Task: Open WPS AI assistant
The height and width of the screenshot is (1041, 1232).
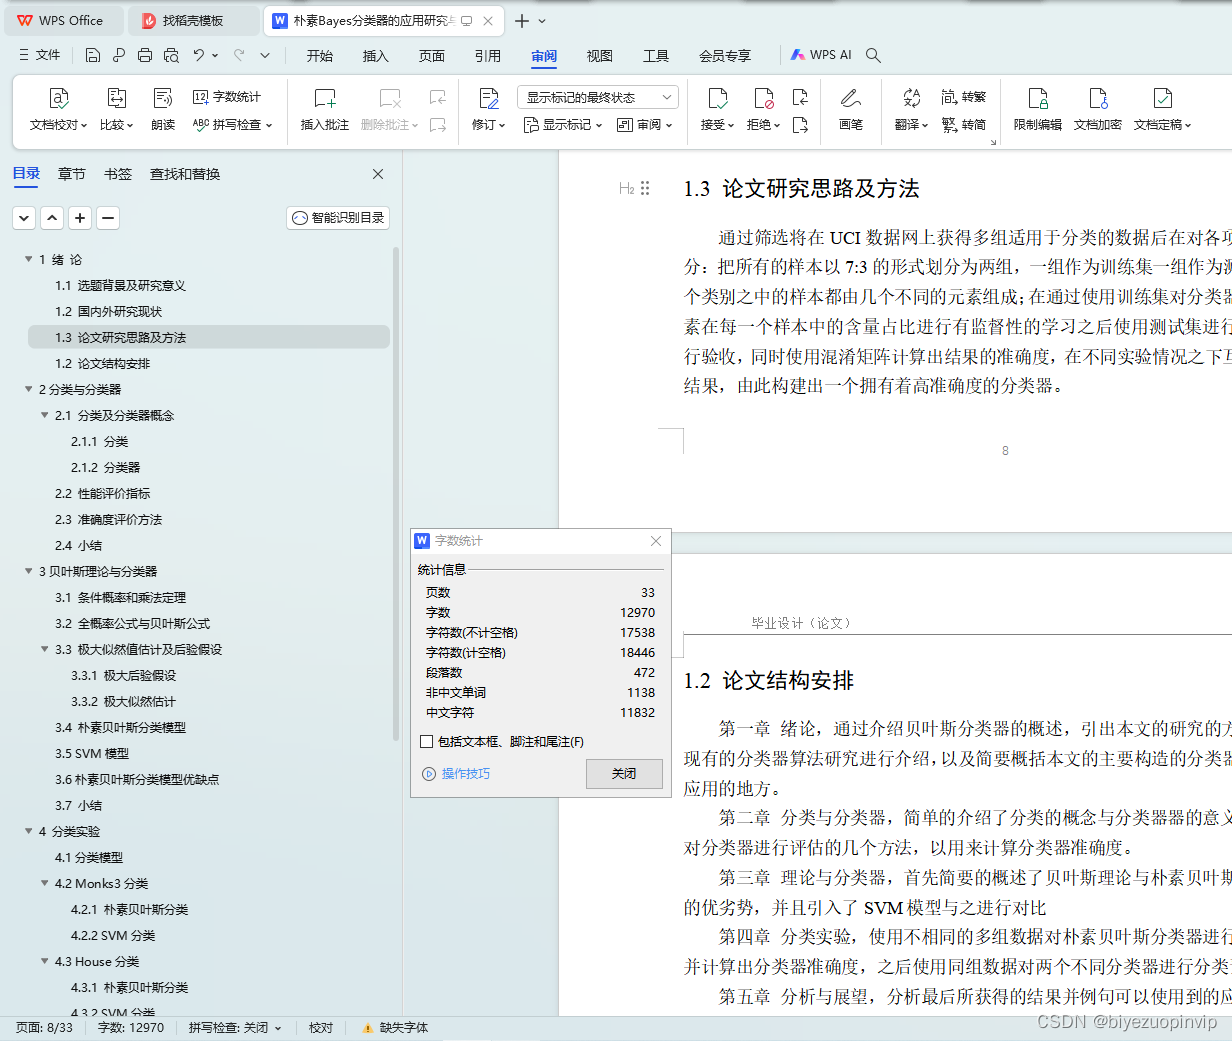Action: [821, 55]
